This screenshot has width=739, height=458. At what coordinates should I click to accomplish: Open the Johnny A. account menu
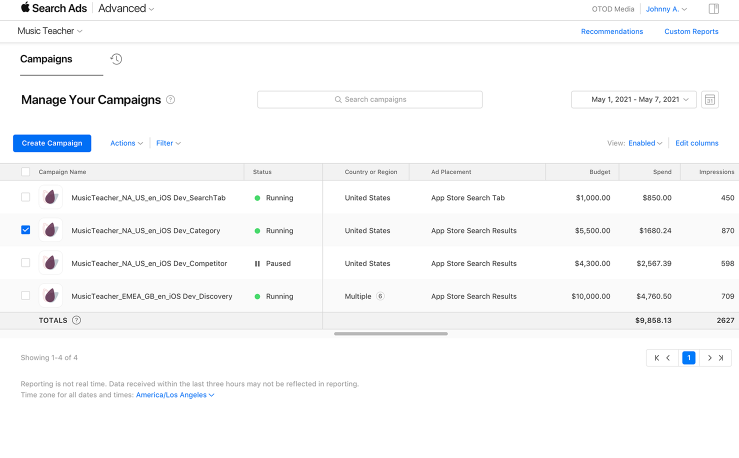click(x=666, y=9)
